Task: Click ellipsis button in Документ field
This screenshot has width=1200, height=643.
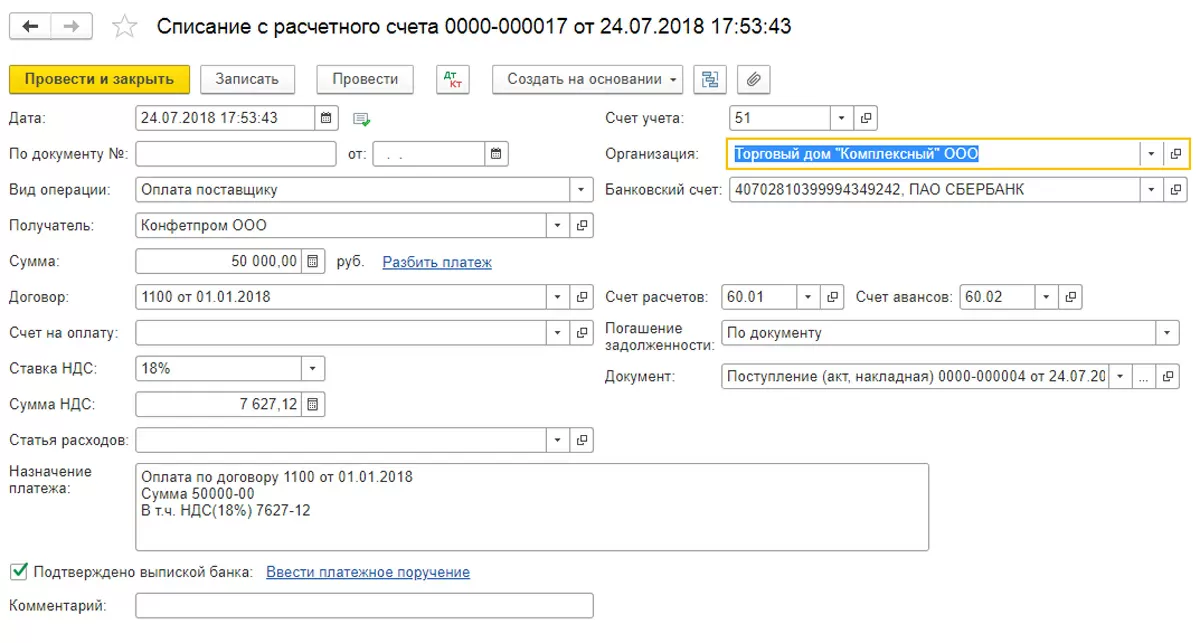Action: 1145,376
